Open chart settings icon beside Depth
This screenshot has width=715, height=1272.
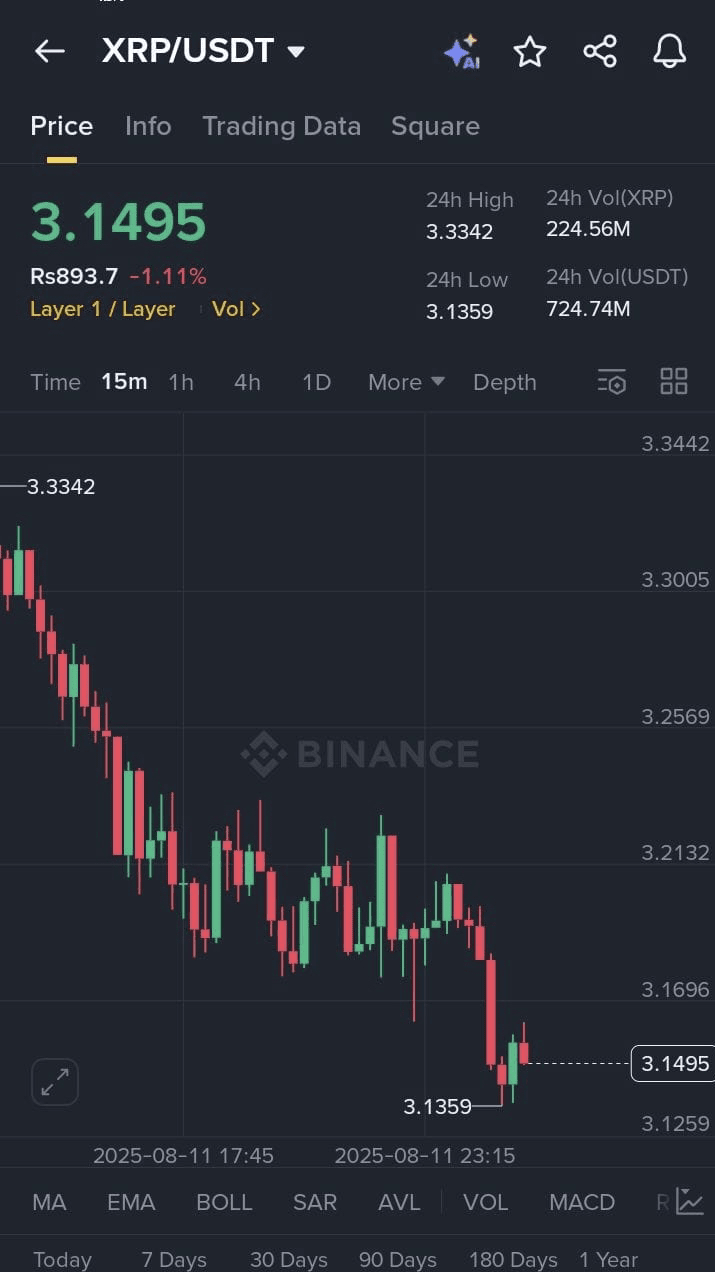tap(611, 382)
